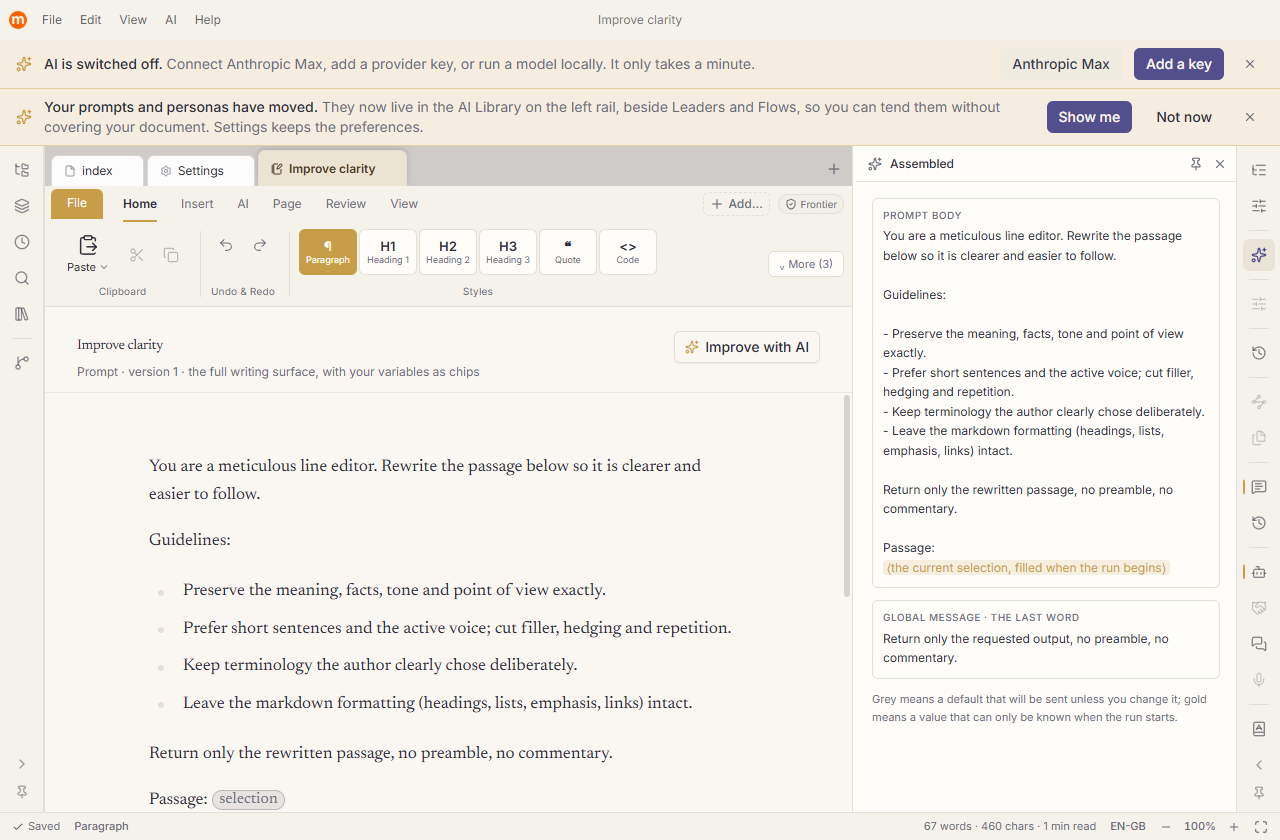
Task: Apply the Heading 2 style
Action: pos(448,252)
